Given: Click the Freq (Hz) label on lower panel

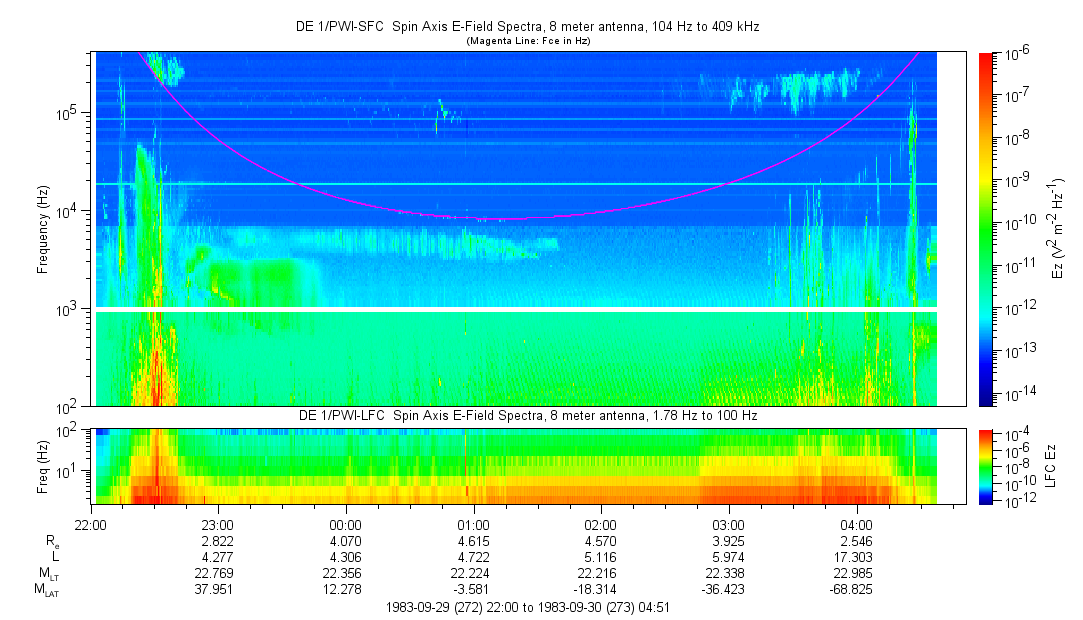Looking at the screenshot, I should pos(42,465).
